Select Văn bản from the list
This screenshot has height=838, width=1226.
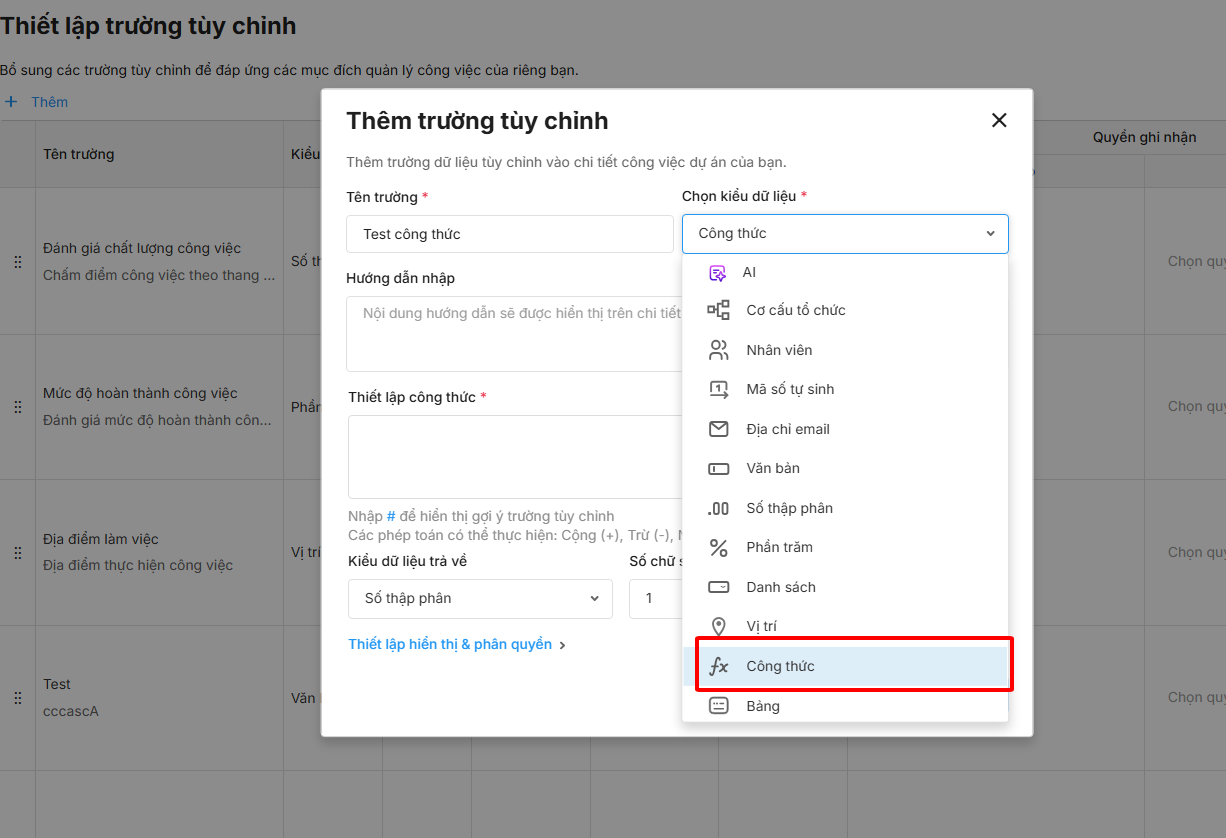tap(772, 468)
